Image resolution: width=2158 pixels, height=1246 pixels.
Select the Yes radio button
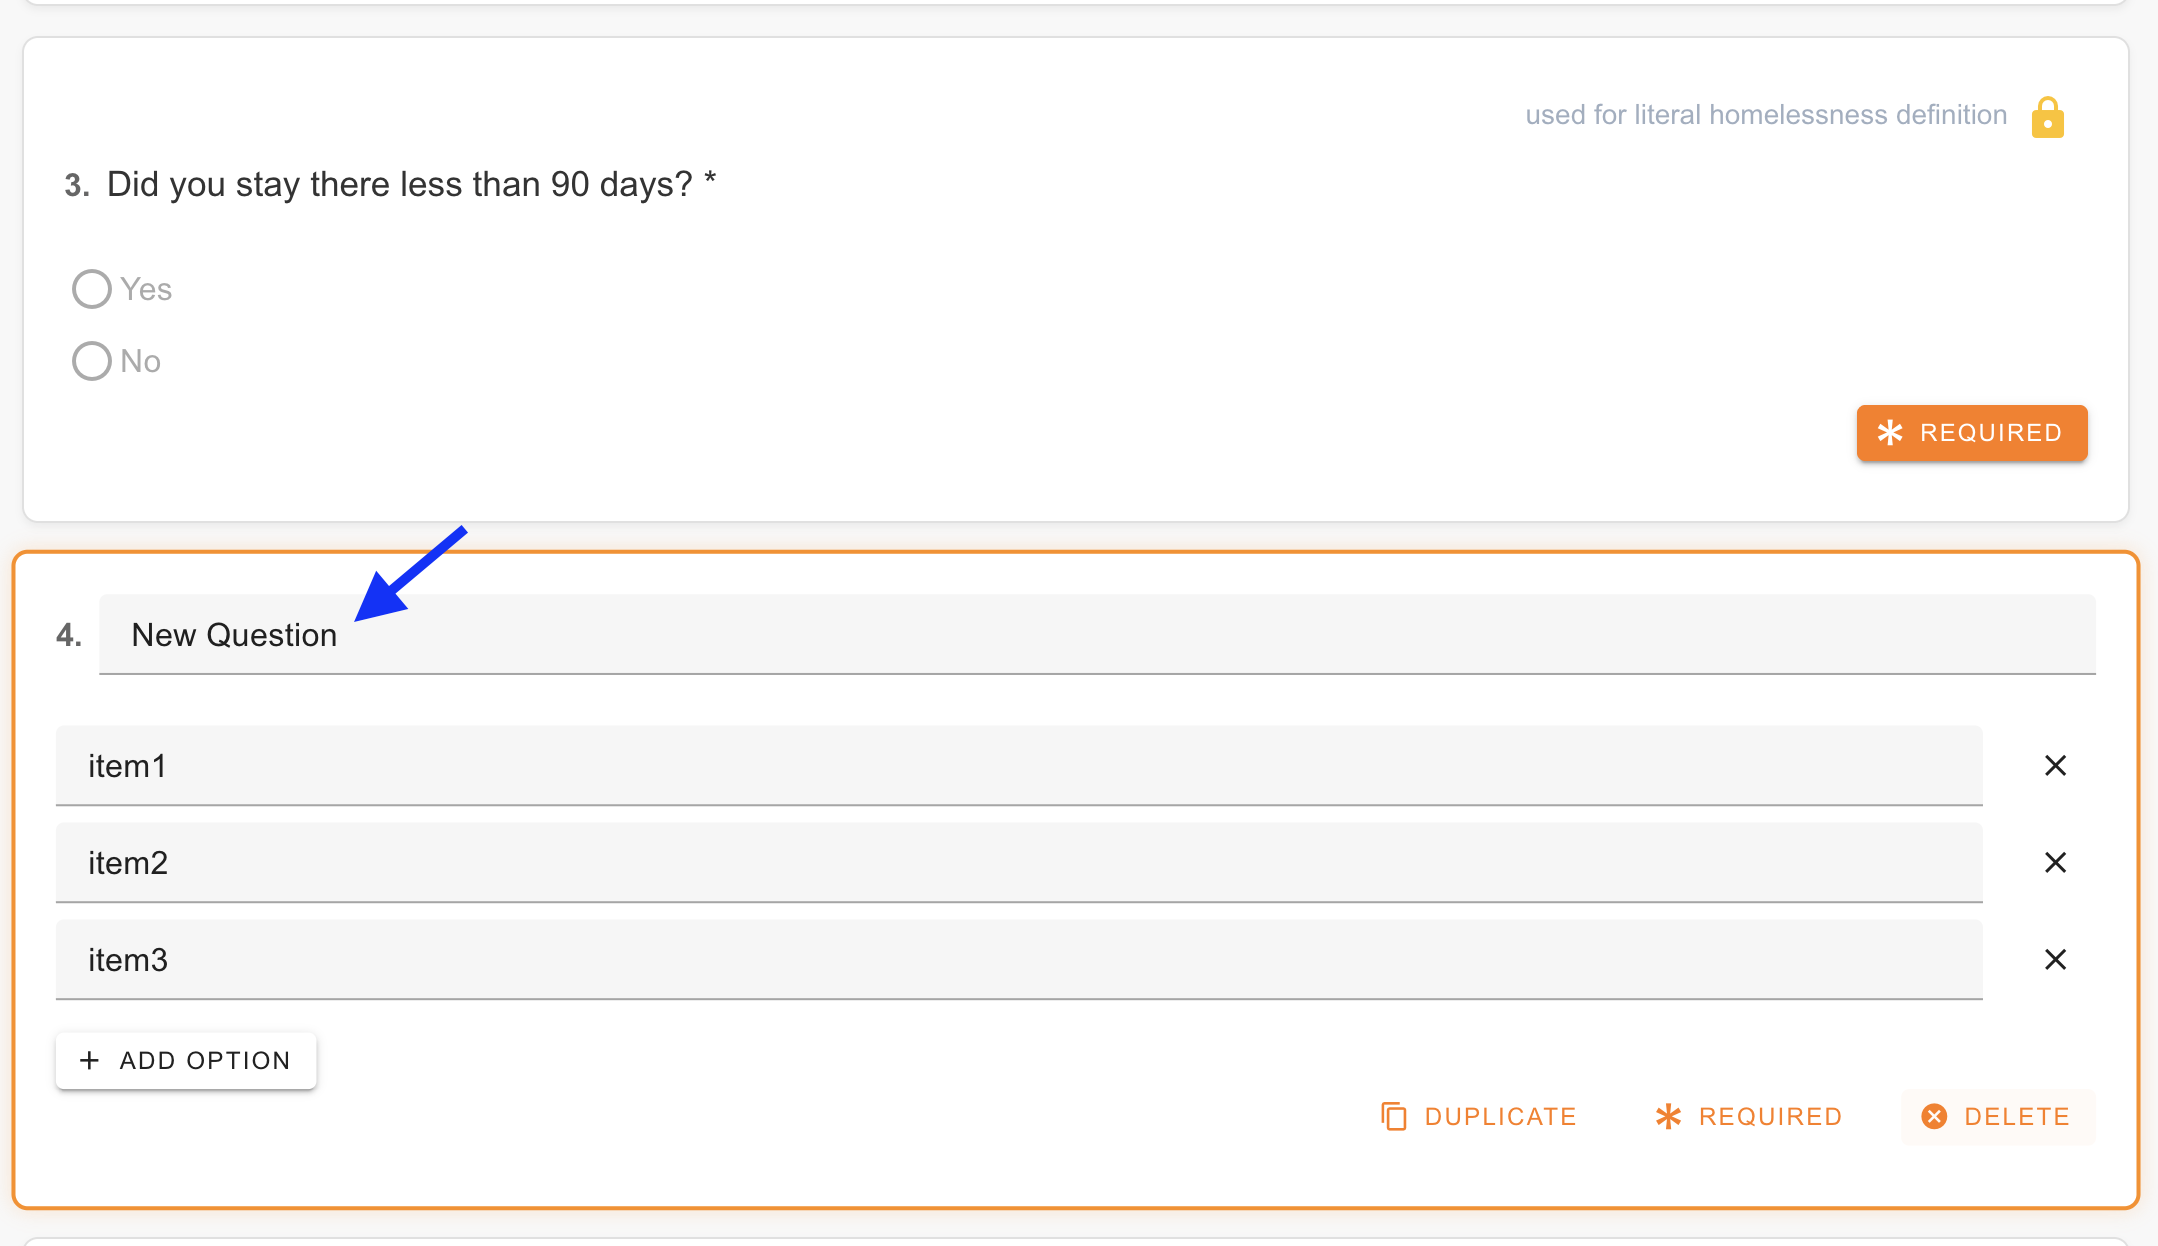[91, 288]
